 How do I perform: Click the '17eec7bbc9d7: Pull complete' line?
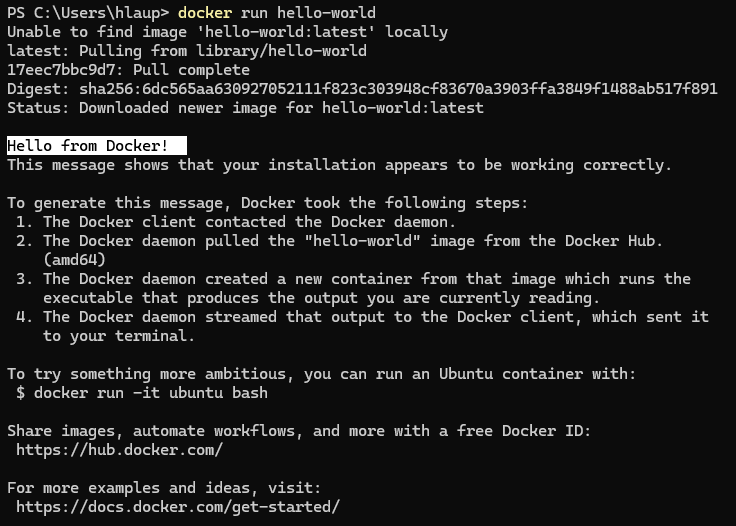click(x=128, y=70)
